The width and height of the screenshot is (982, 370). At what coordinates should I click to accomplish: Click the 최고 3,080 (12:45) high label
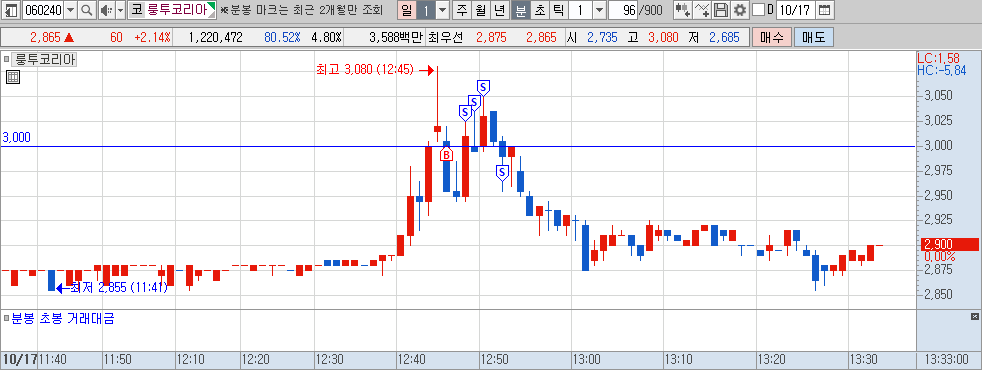point(365,70)
